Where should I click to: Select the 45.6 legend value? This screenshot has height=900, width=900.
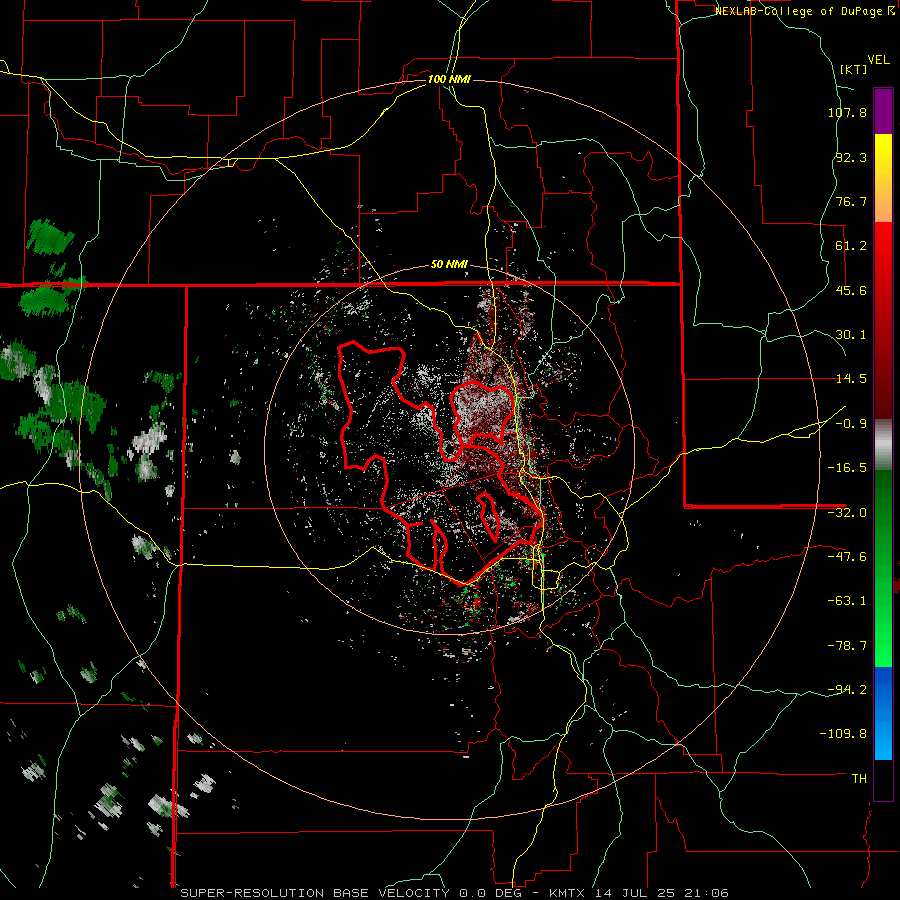click(851, 290)
